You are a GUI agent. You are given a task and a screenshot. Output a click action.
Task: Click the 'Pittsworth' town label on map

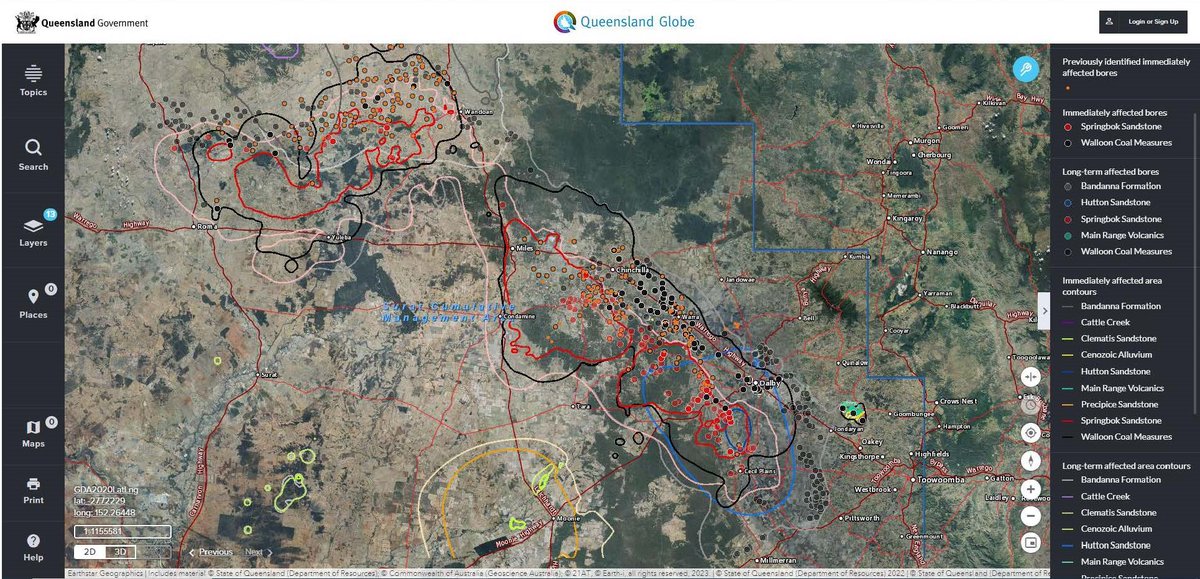(862, 518)
